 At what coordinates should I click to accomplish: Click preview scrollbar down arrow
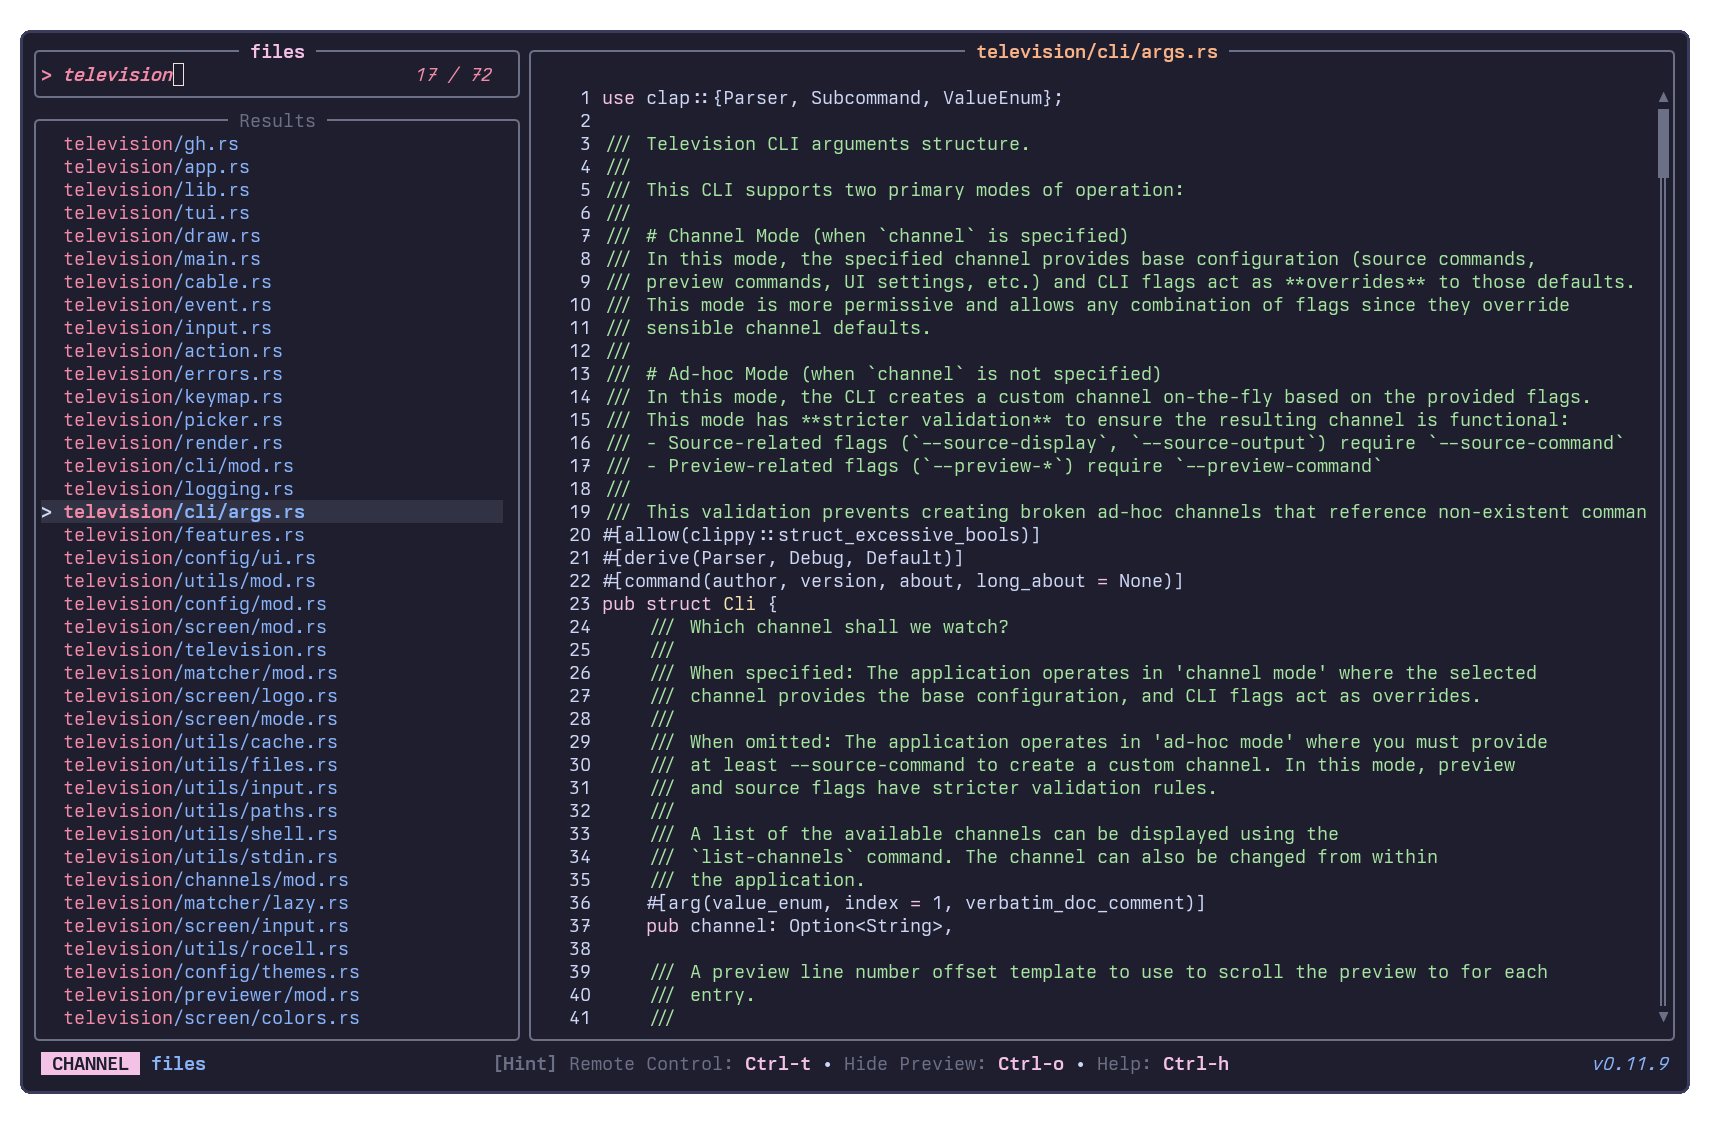pyautogui.click(x=1663, y=1017)
